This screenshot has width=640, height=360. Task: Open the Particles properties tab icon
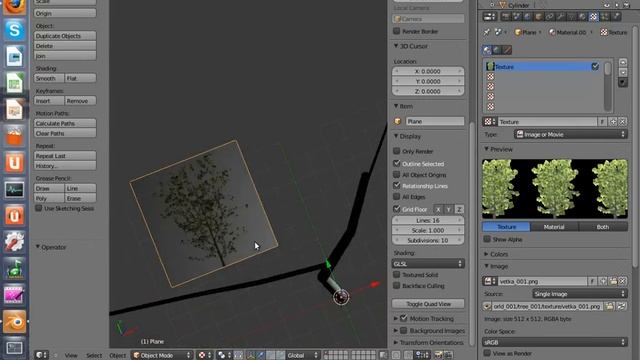point(605,16)
